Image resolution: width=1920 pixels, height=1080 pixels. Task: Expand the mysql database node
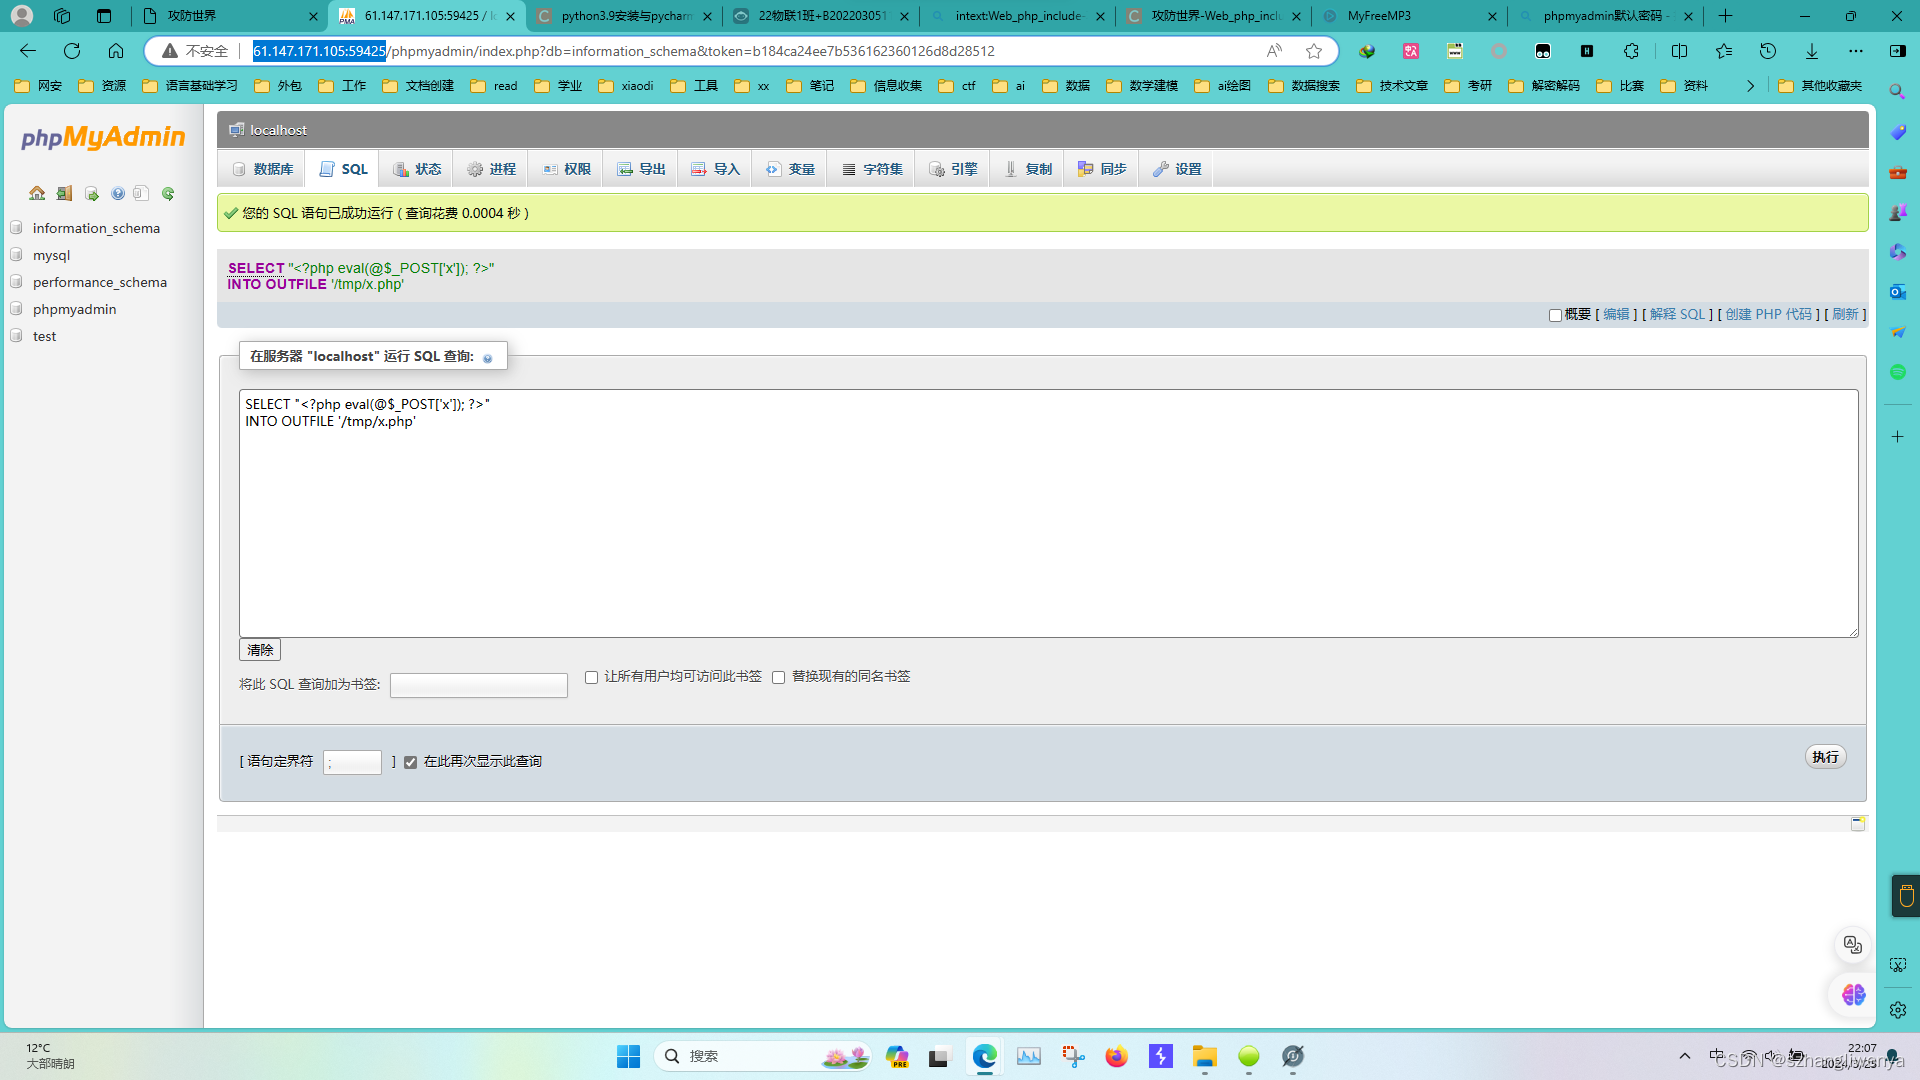[x=16, y=255]
